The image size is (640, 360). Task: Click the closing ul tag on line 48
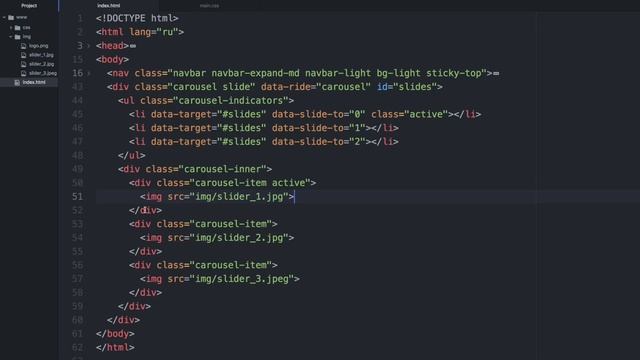132,156
